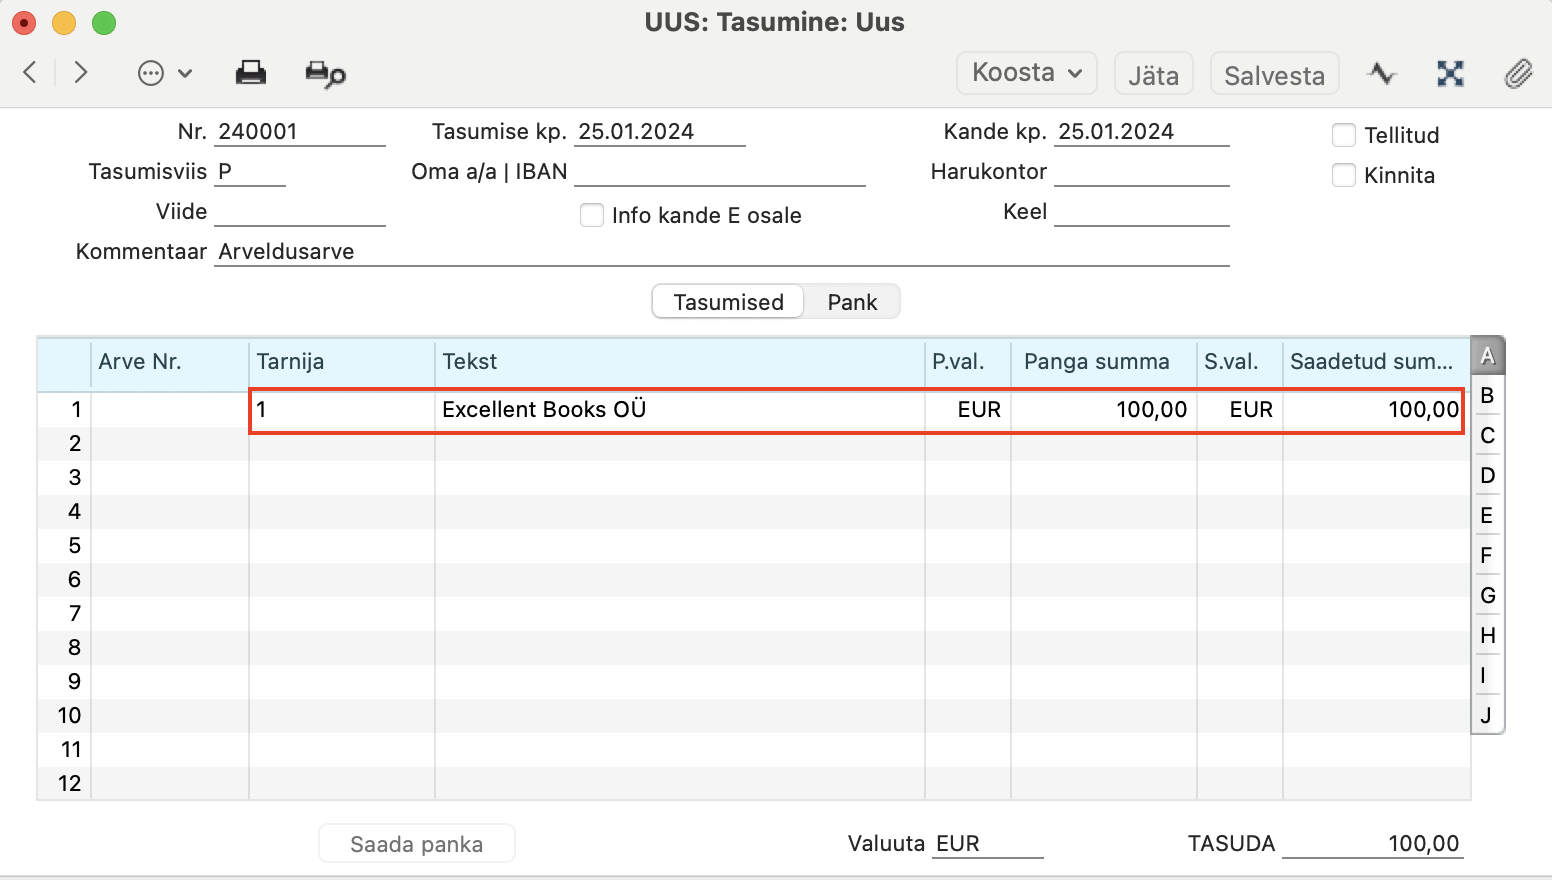
Task: Open attachments paperclip icon
Action: [x=1518, y=73]
